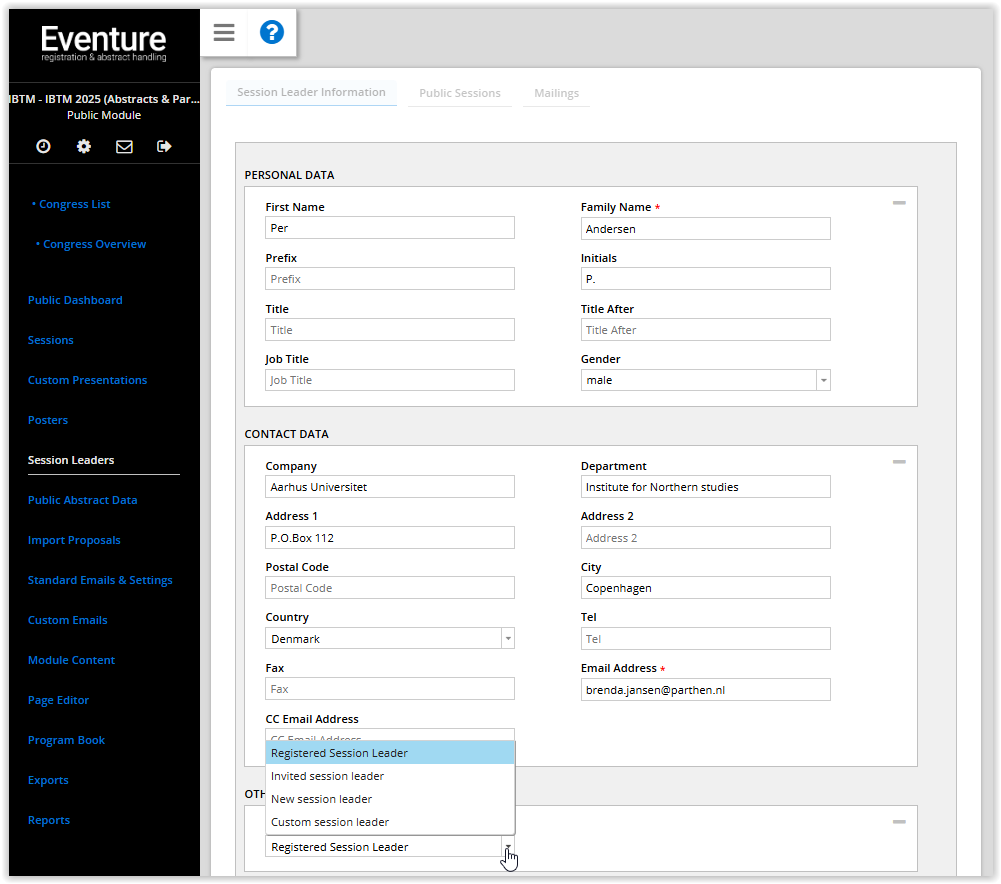Open settings gear icon in sidebar
This screenshot has width=1001, height=884.
tap(84, 146)
